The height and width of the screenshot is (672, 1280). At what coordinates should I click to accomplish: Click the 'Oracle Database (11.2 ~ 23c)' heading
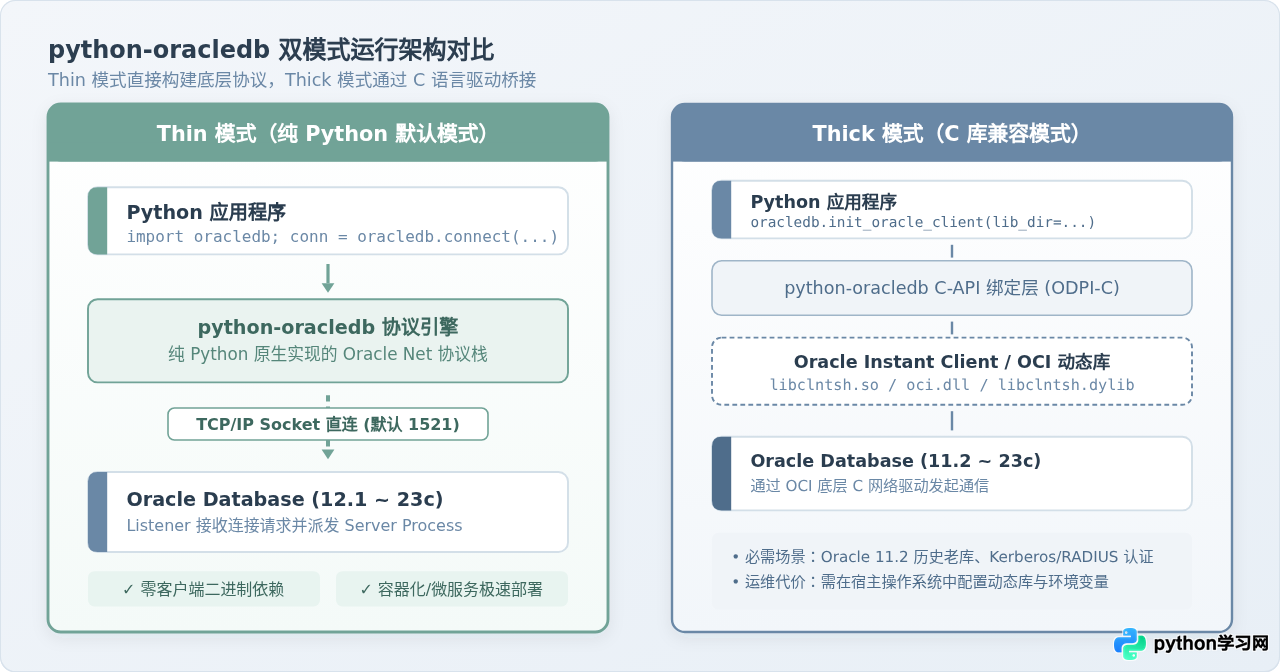coord(896,461)
